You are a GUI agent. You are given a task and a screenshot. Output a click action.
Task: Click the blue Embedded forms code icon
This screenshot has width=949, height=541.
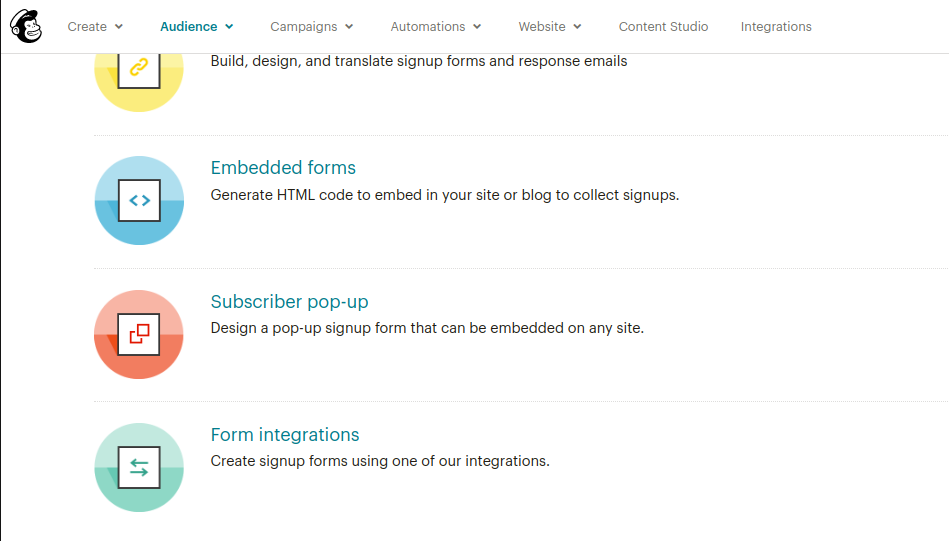tap(139, 200)
